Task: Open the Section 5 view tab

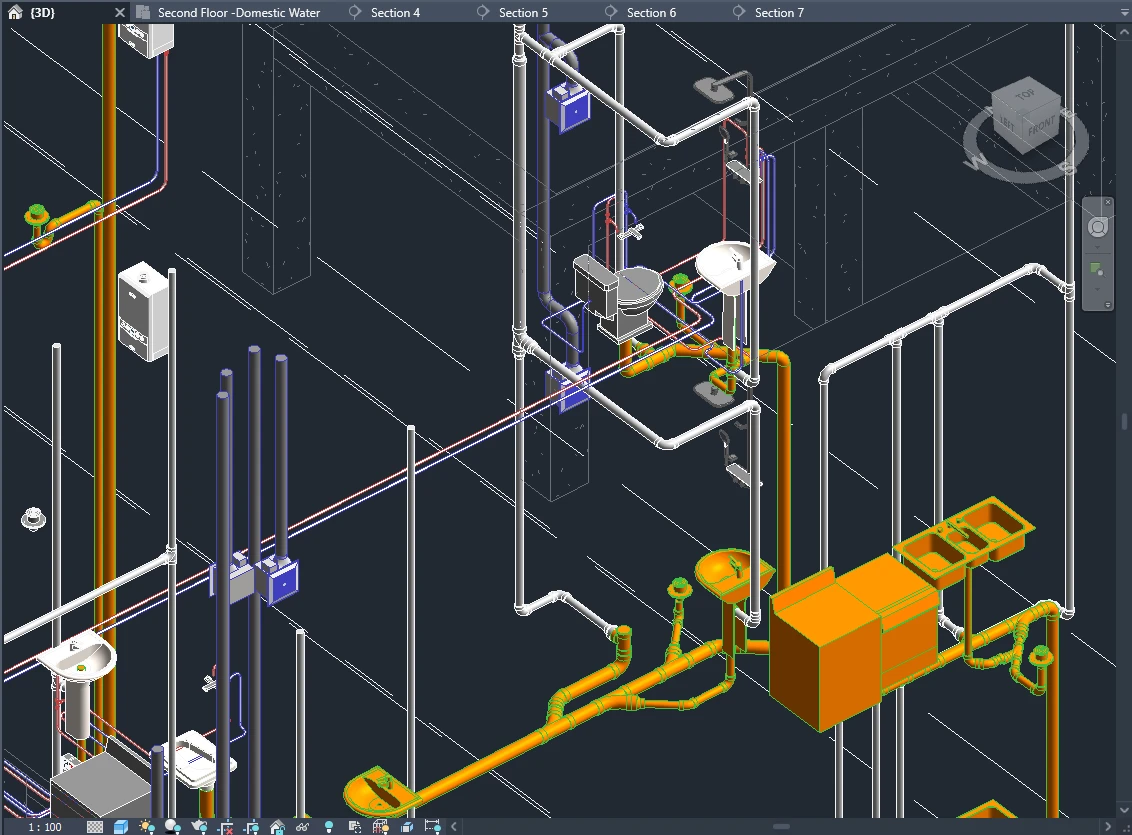Action: pyautogui.click(x=523, y=13)
